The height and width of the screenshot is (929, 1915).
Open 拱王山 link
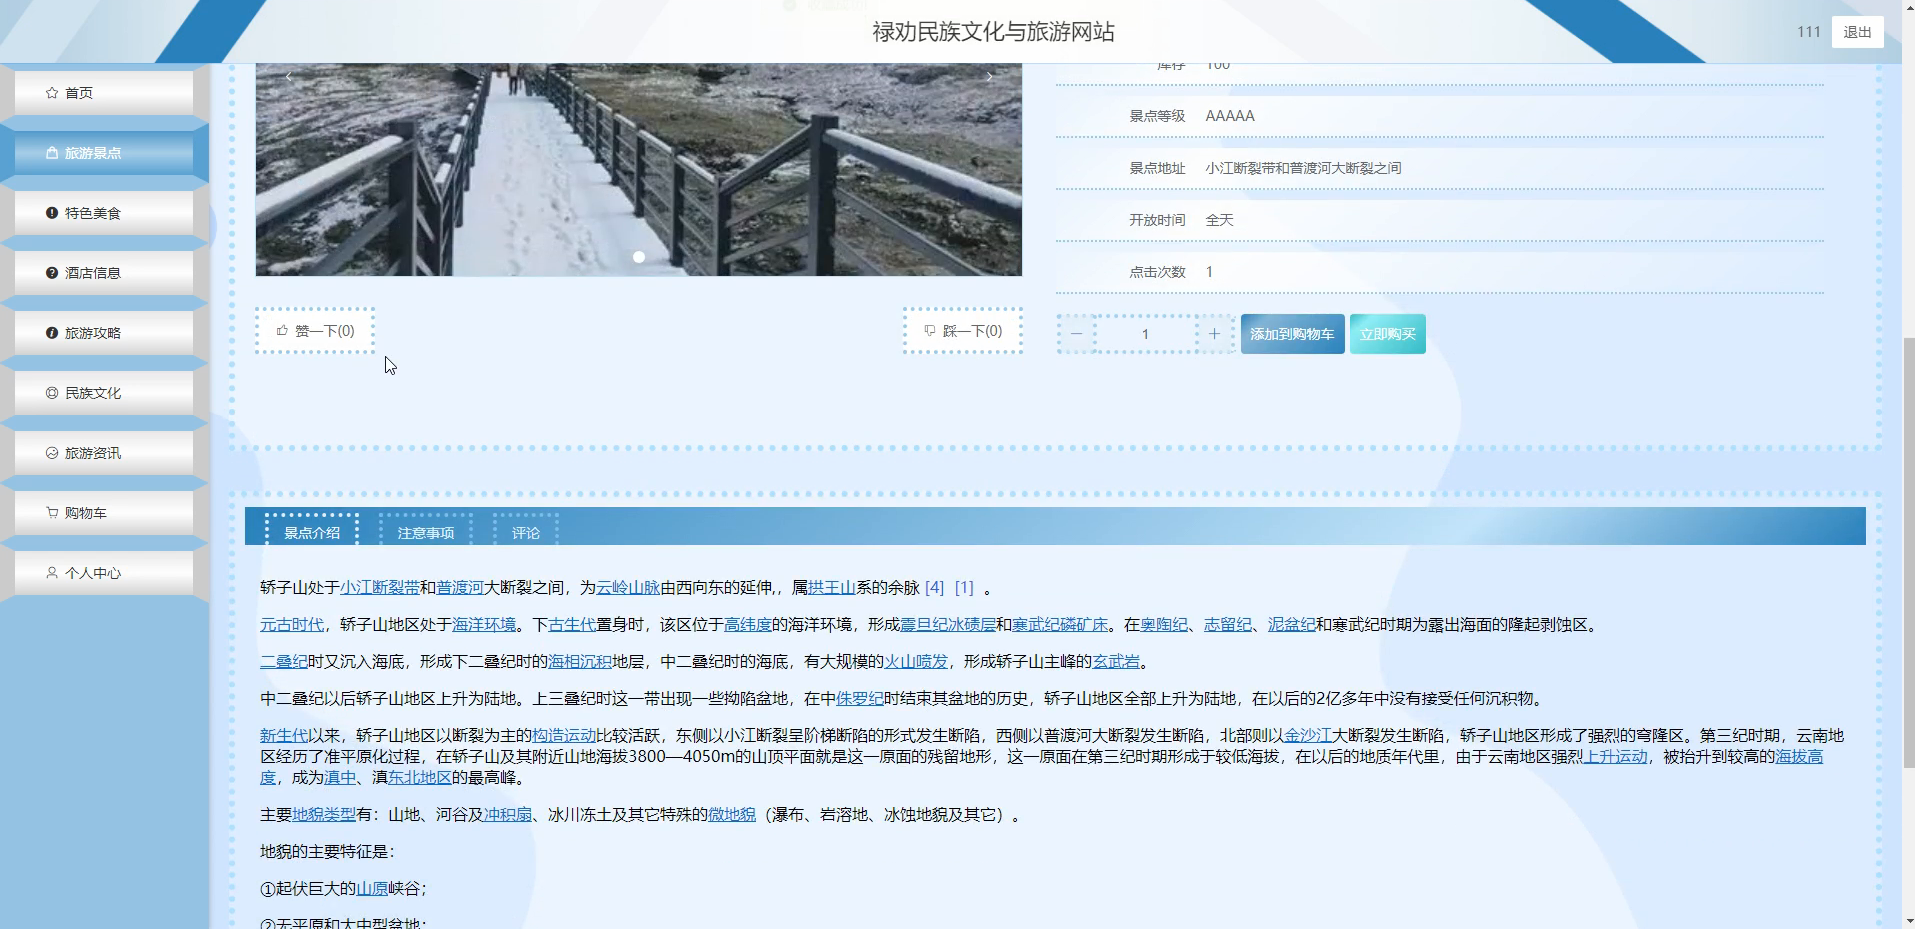tap(832, 588)
